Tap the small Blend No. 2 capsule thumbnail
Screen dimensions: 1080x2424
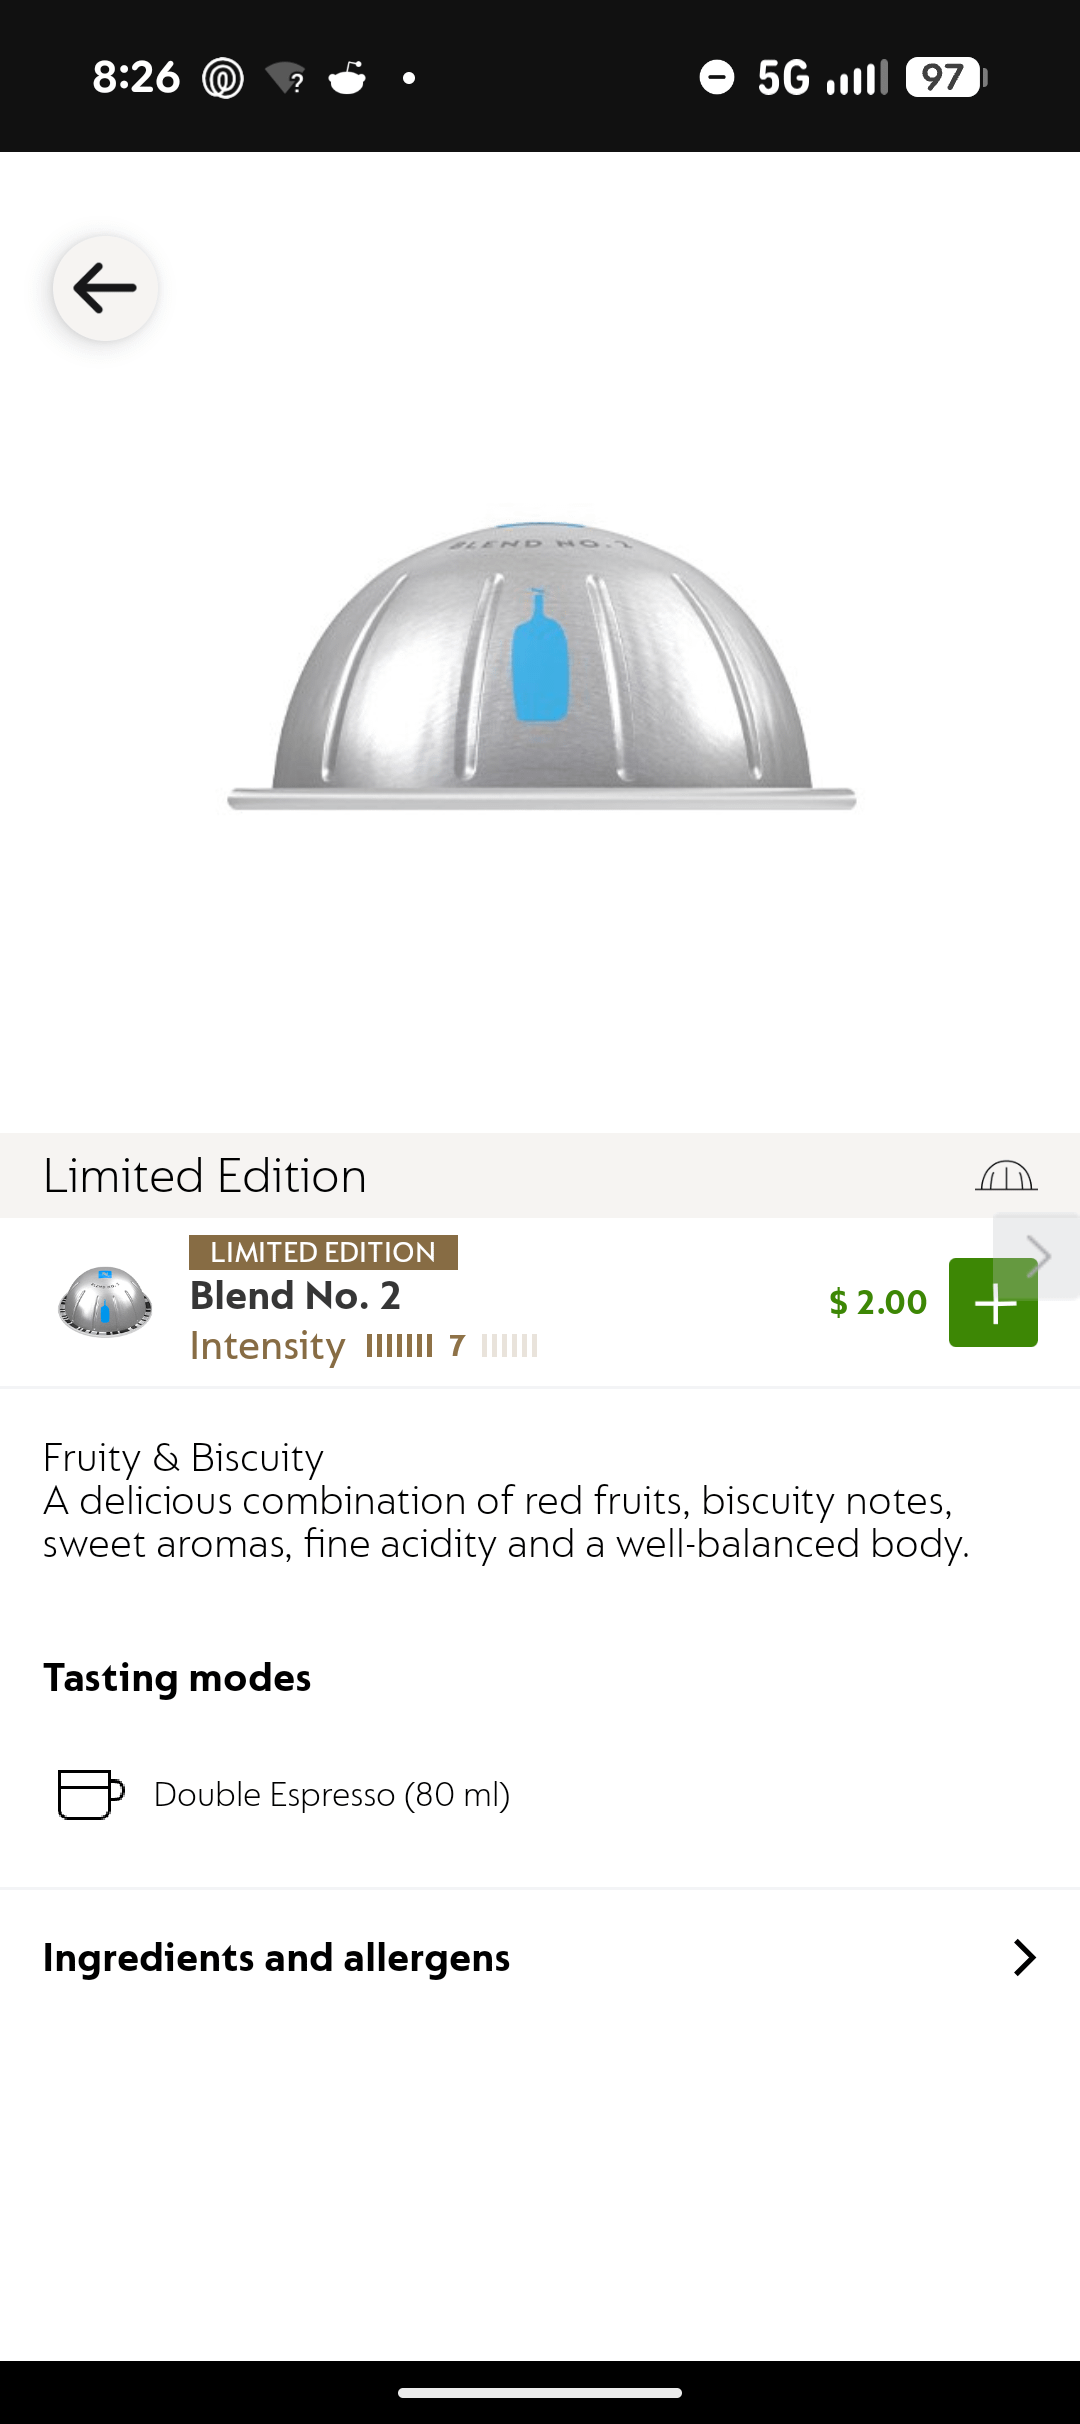coord(105,1302)
